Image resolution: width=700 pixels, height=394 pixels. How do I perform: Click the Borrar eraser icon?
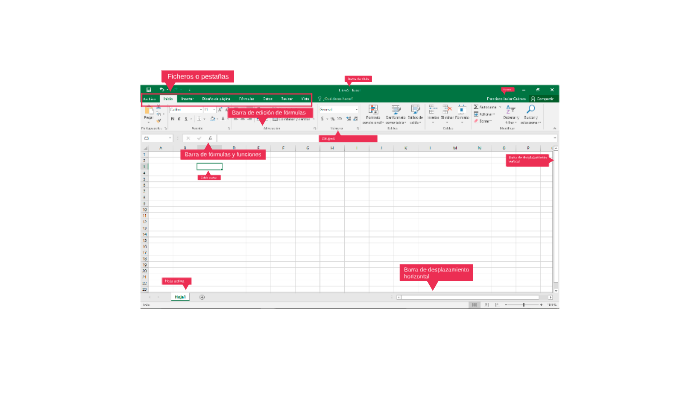(476, 121)
